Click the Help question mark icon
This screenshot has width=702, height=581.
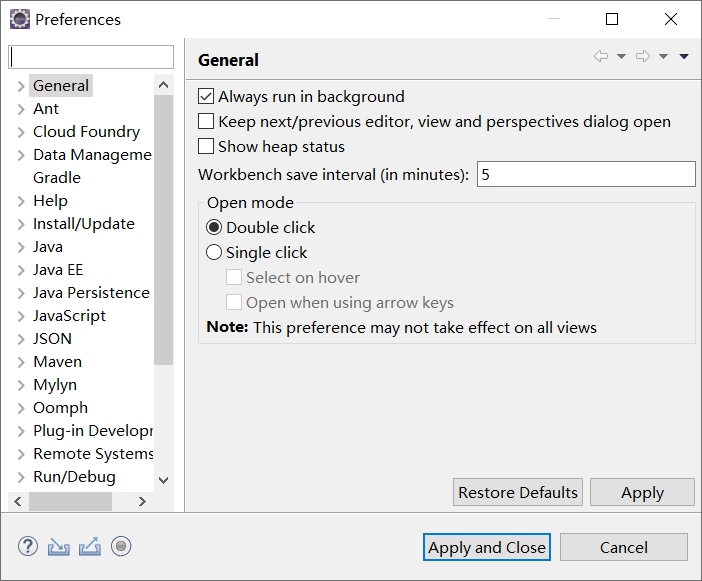point(28,547)
